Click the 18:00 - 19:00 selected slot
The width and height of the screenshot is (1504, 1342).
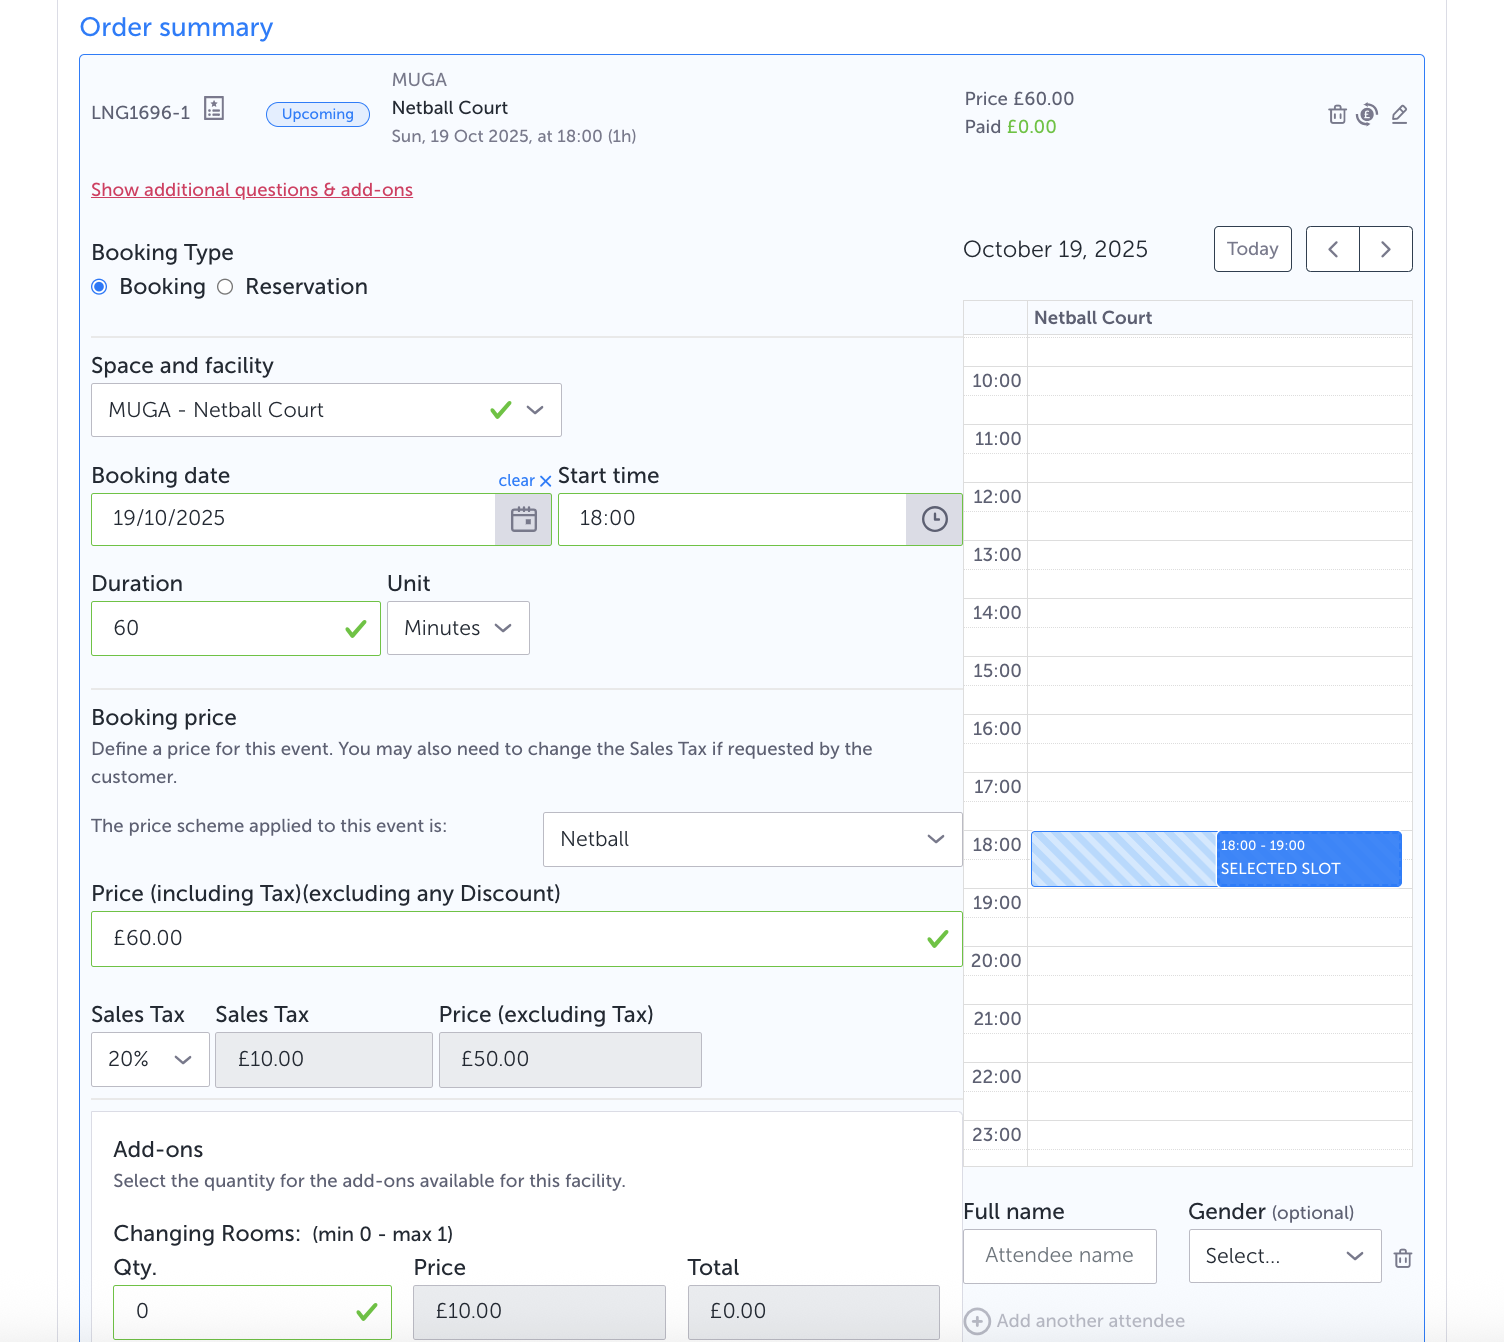point(1308,858)
